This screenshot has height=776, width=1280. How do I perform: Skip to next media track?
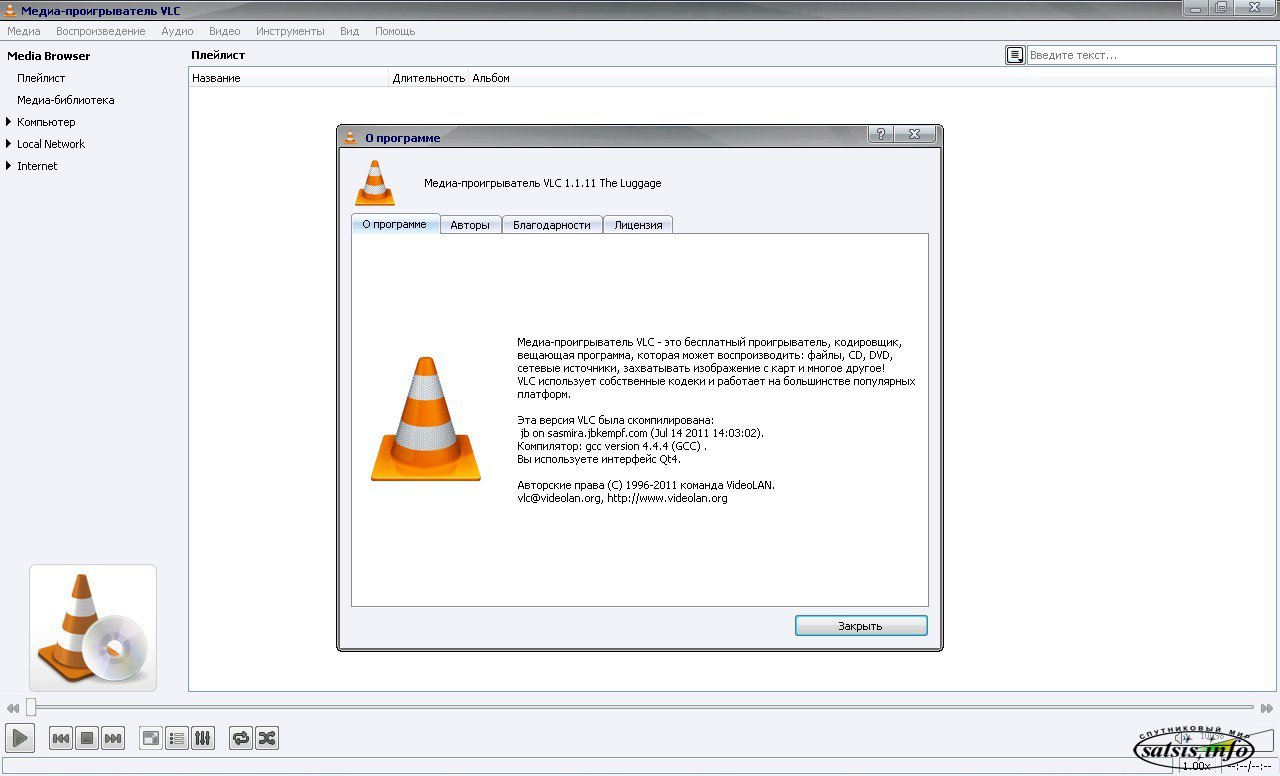point(113,738)
